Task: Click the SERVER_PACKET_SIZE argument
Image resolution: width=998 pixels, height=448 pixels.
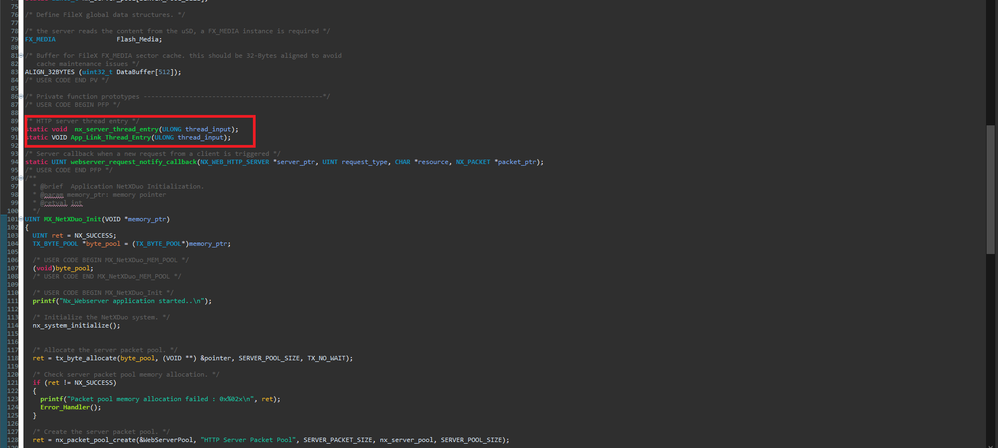Action: coord(338,439)
